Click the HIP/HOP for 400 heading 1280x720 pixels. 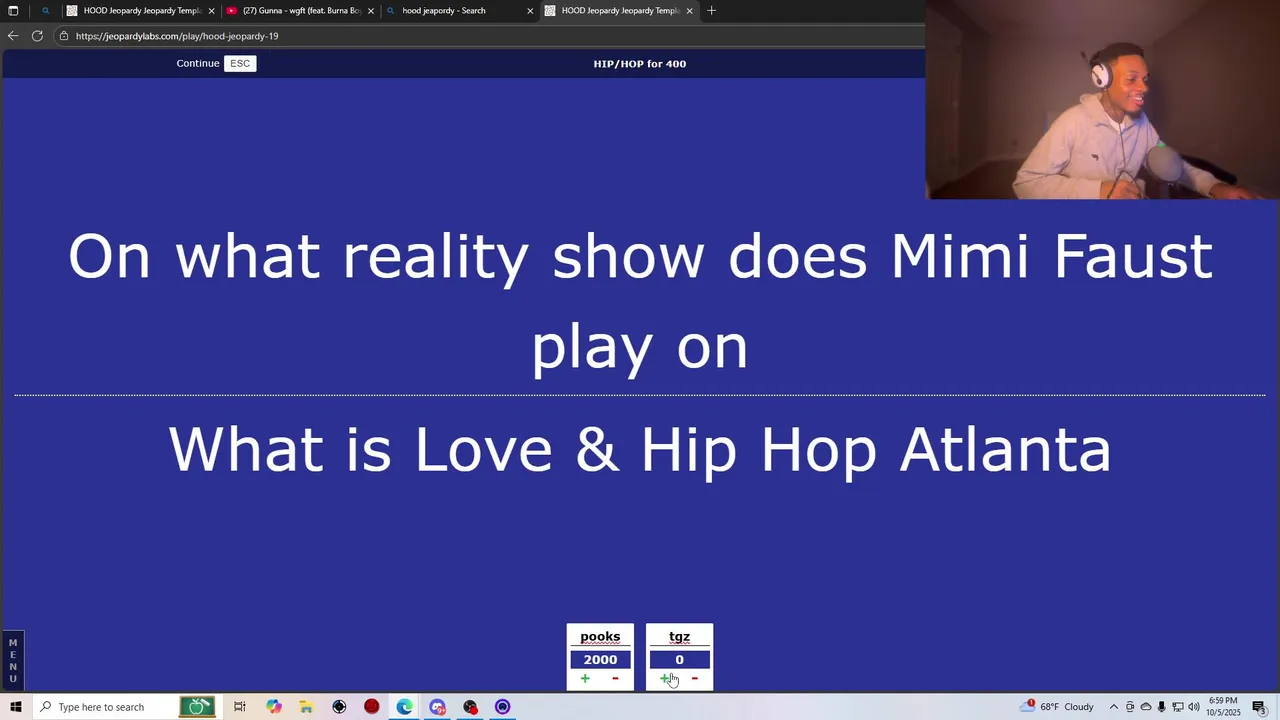(x=640, y=64)
